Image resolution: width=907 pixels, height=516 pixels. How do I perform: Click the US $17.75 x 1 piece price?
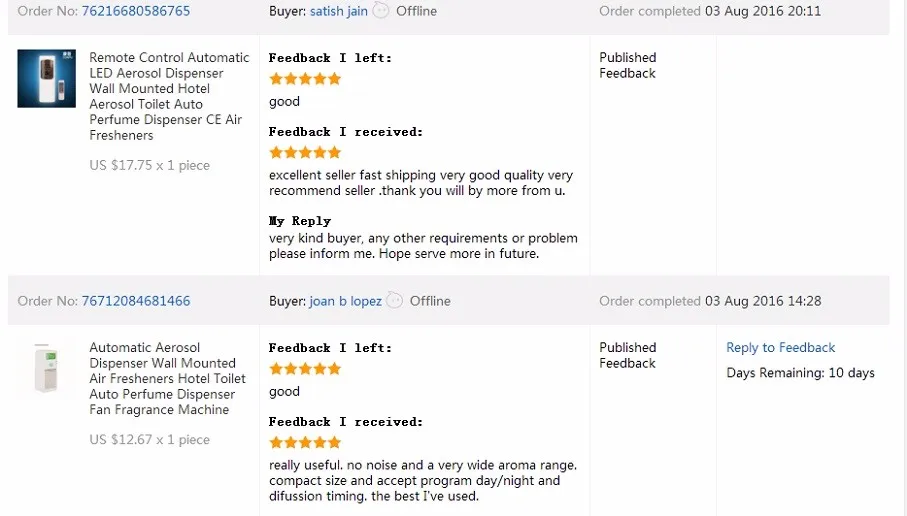[149, 165]
